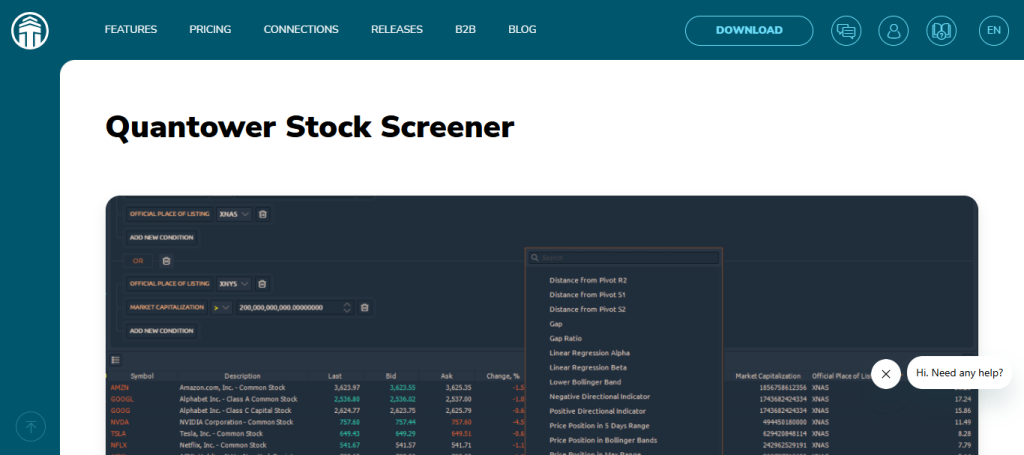Click the DOWNLOAD button
Image resolution: width=1024 pixels, height=455 pixels.
click(749, 31)
